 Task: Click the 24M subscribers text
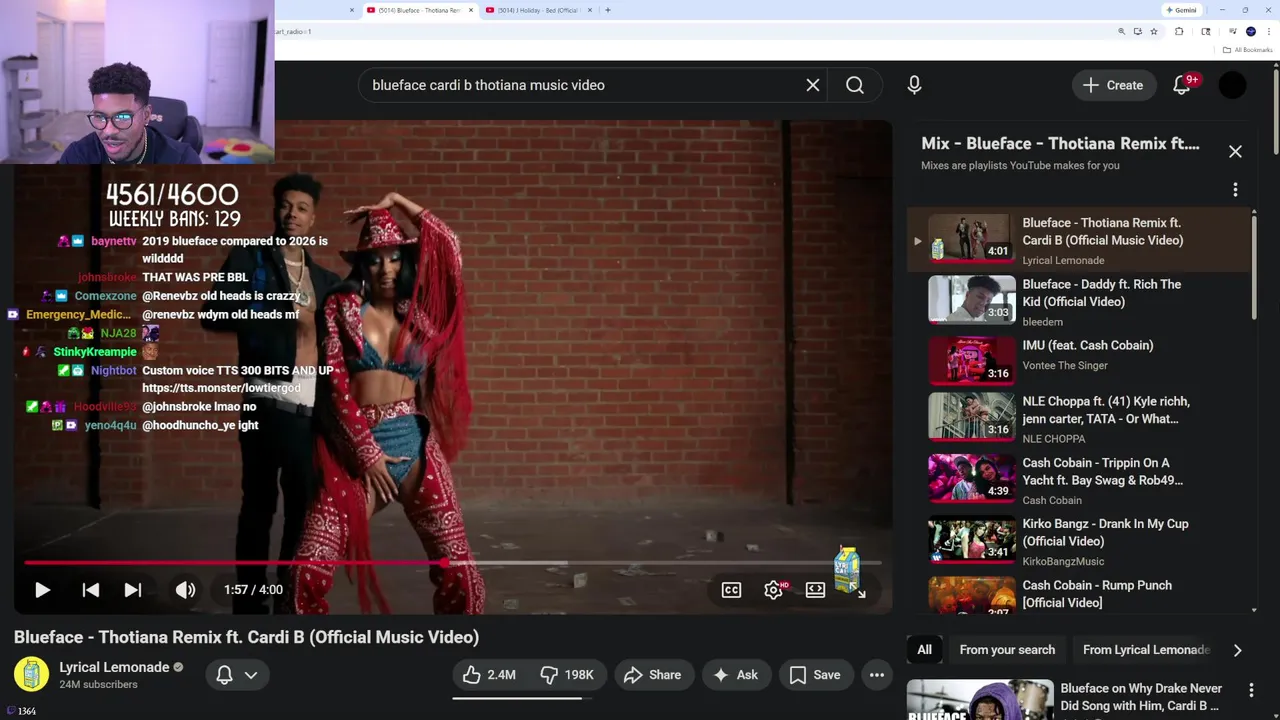click(x=98, y=685)
